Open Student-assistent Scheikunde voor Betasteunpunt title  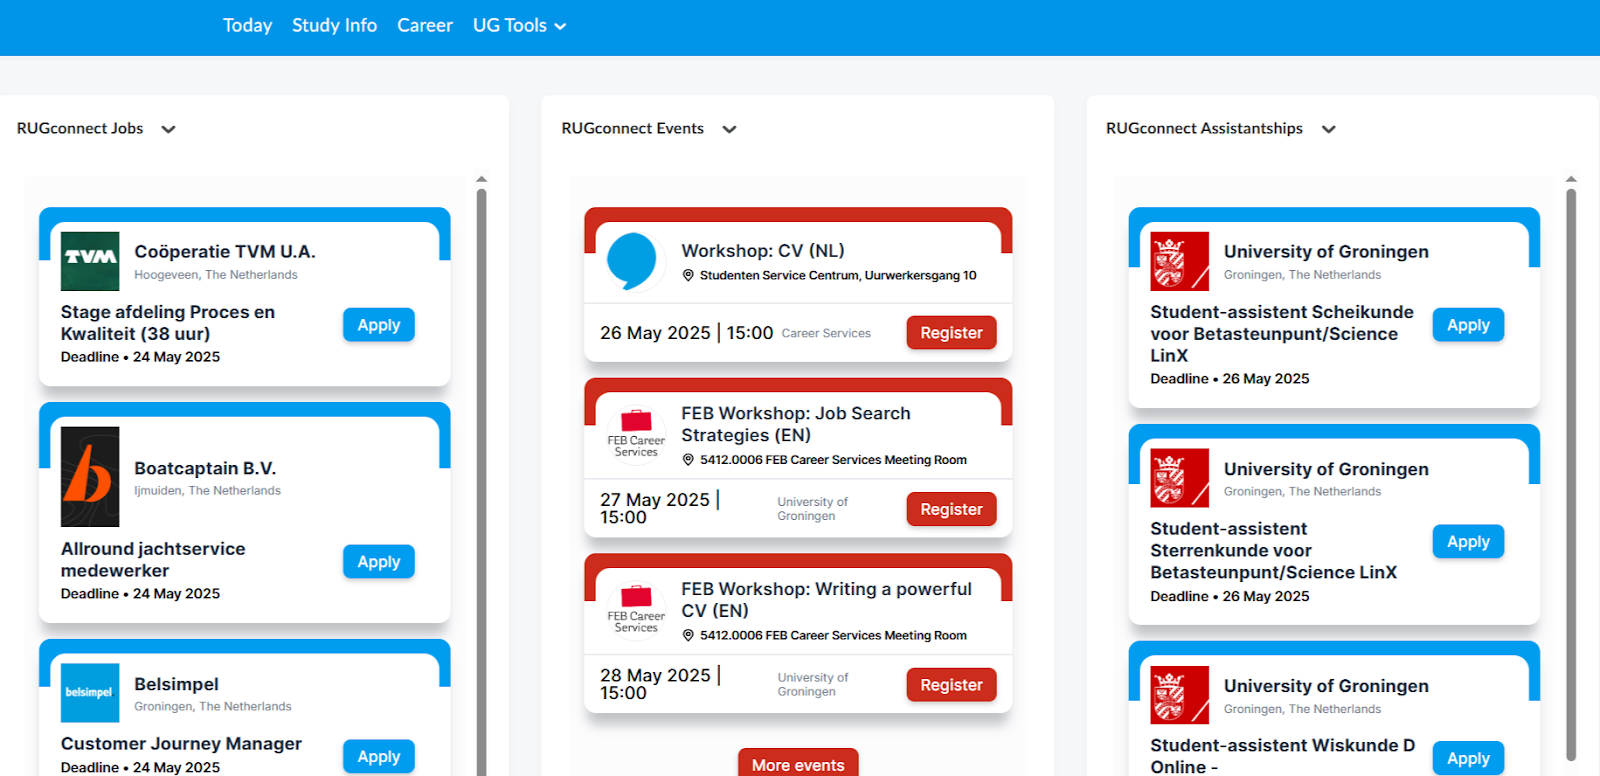click(x=1282, y=334)
